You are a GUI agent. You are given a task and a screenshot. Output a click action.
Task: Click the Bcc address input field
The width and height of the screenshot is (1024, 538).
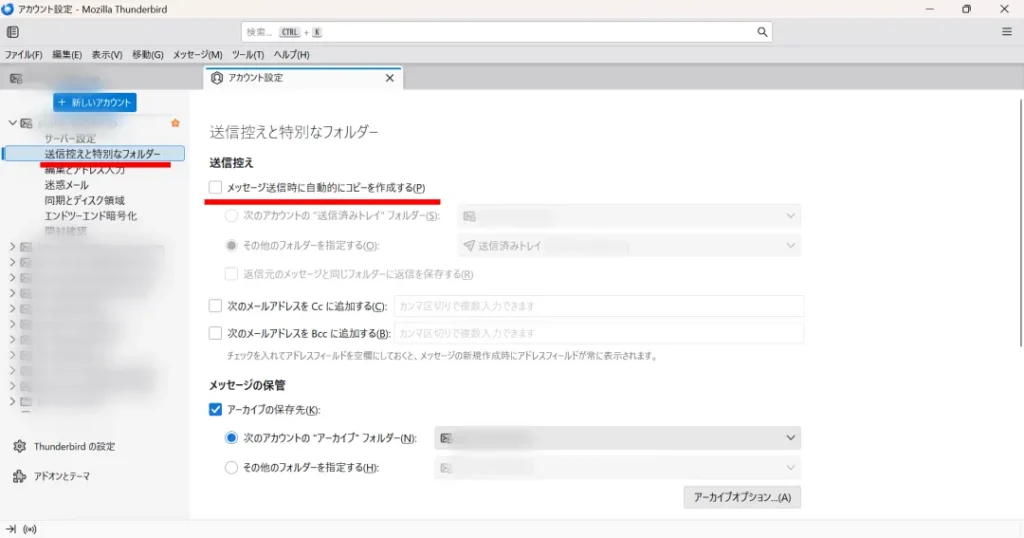[598, 333]
